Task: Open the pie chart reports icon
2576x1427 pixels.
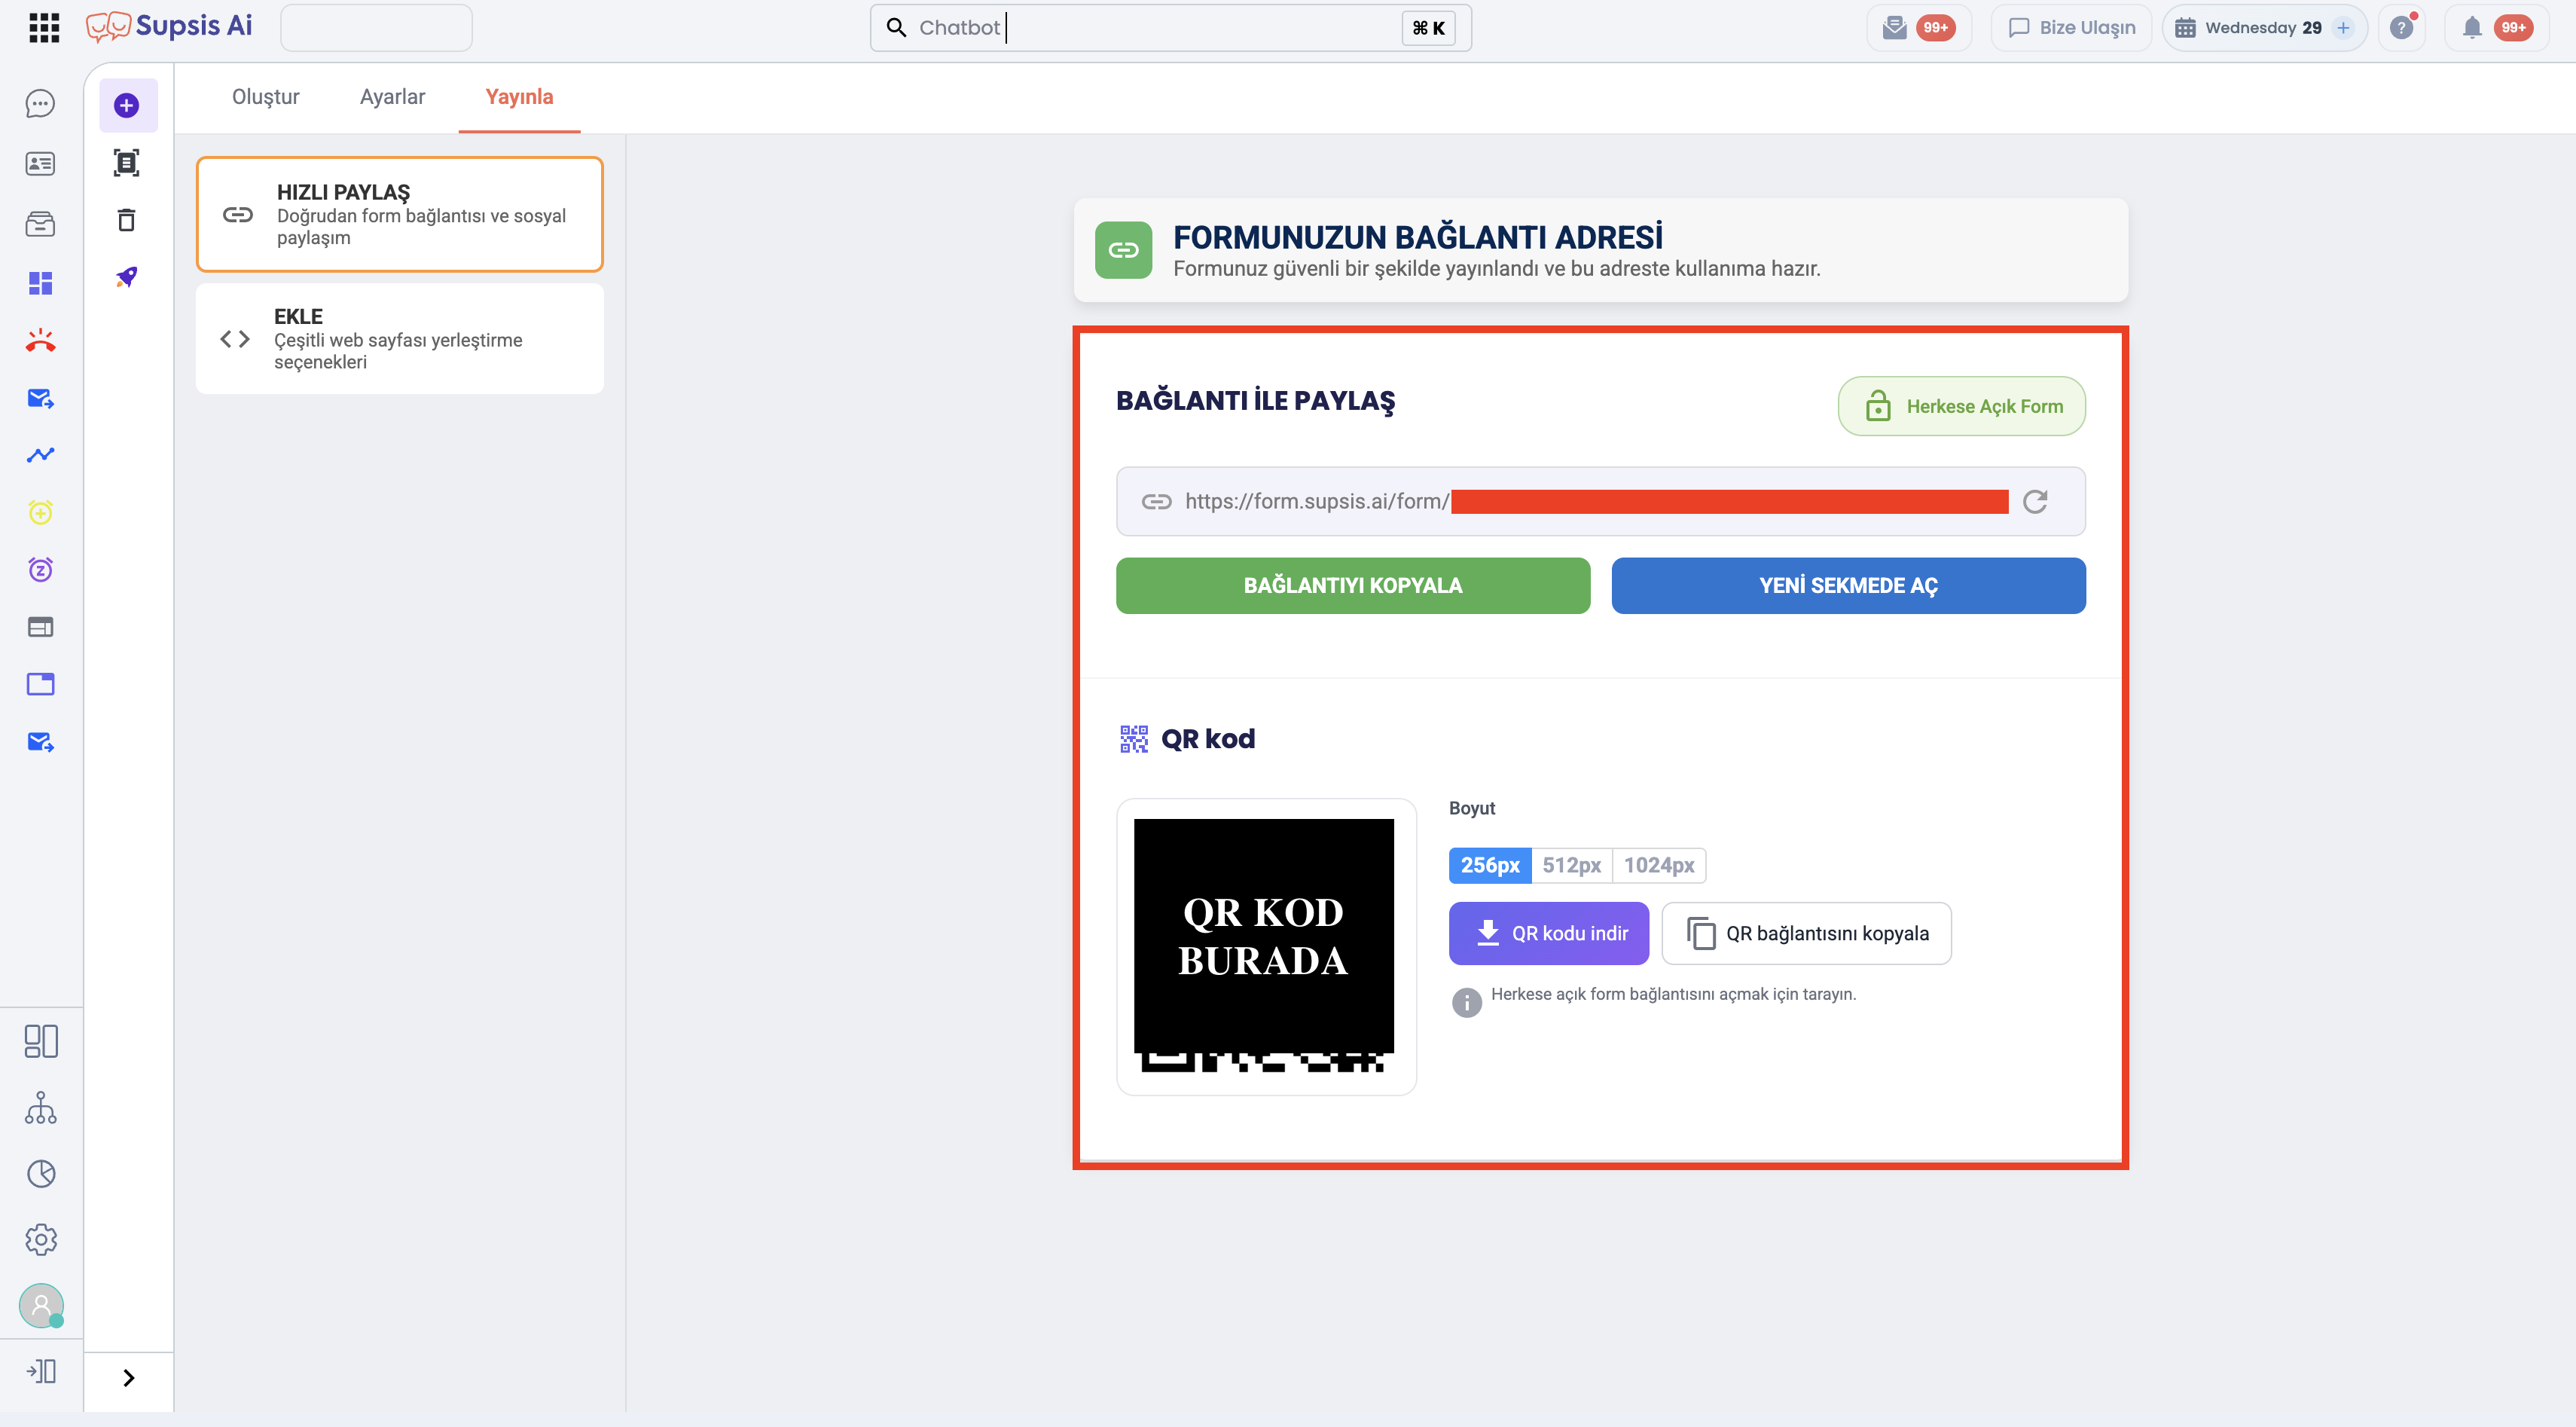Action: tap(41, 1174)
